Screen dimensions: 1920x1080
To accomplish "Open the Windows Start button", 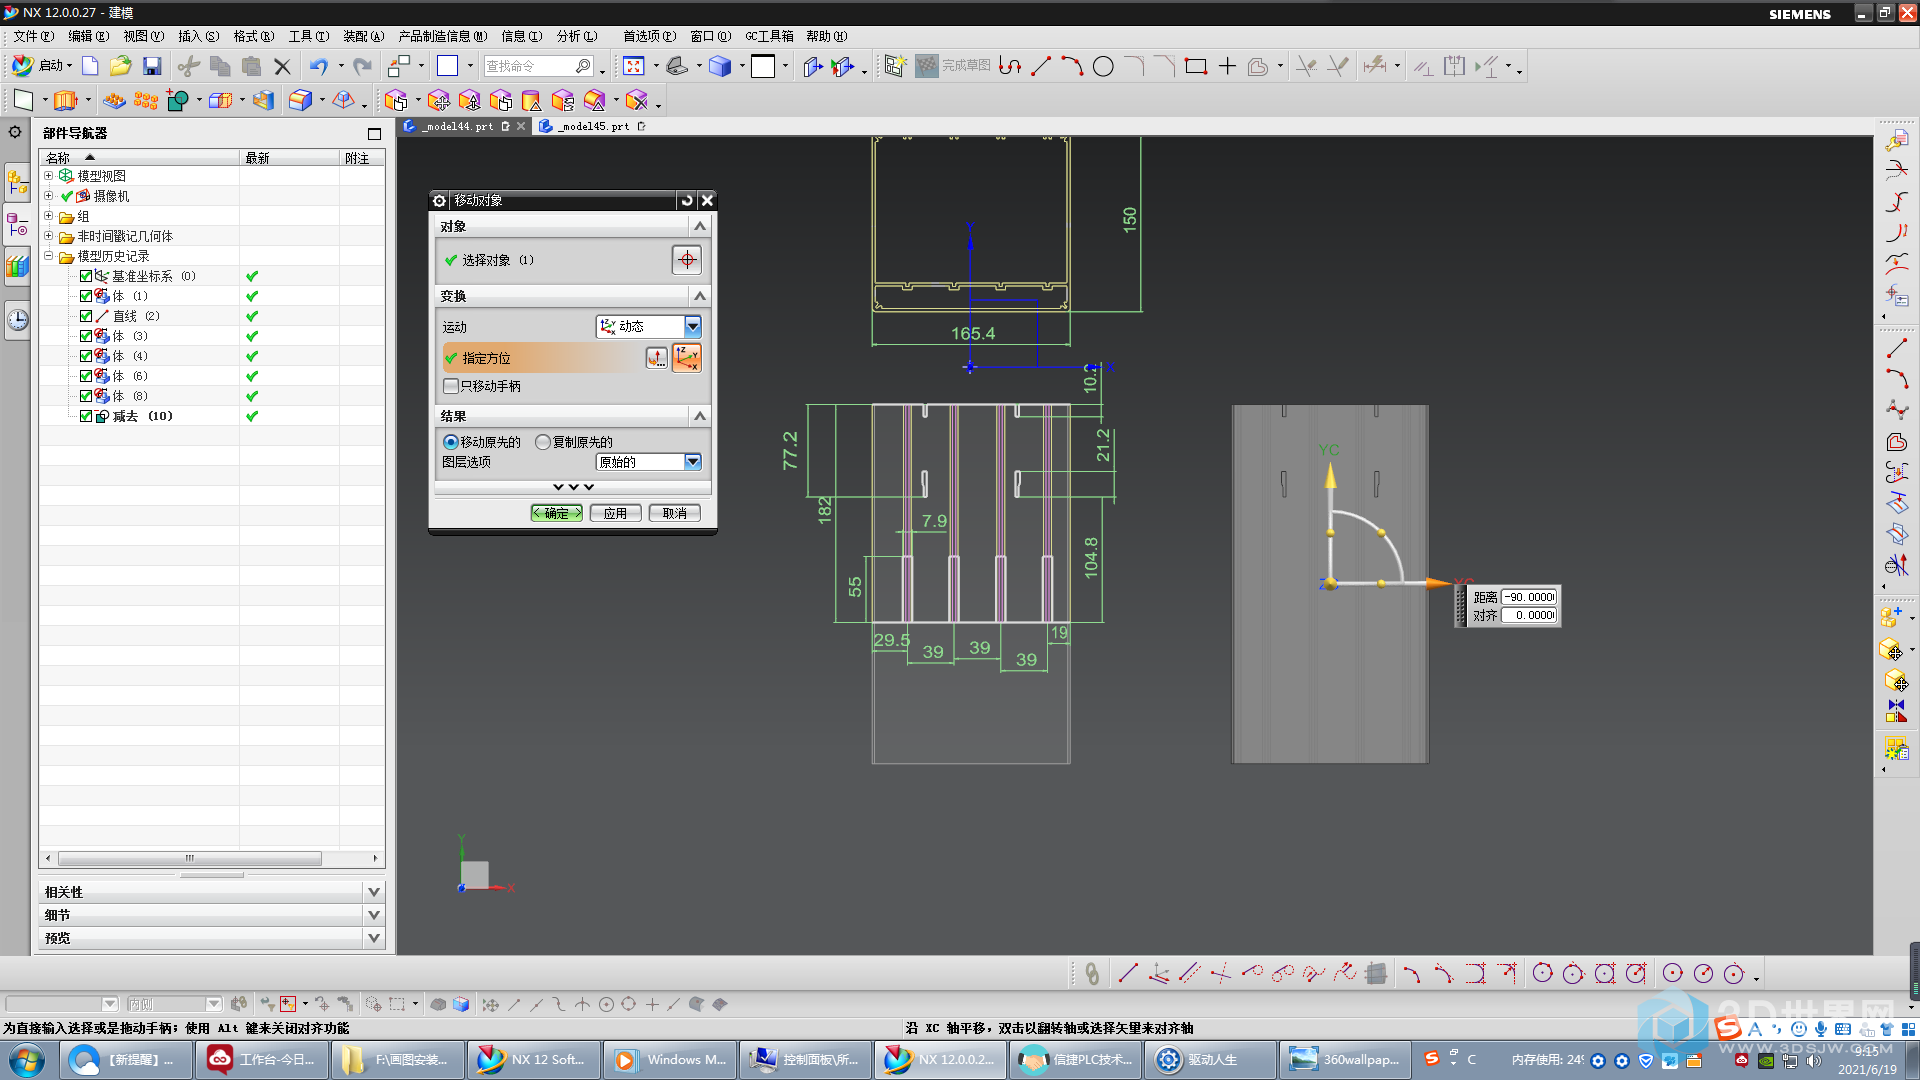I will click(x=27, y=1059).
